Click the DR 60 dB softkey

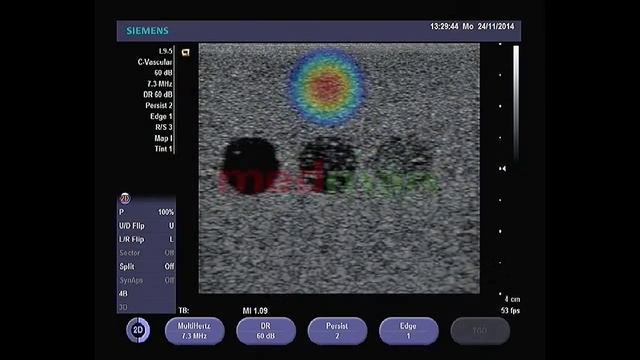266,331
